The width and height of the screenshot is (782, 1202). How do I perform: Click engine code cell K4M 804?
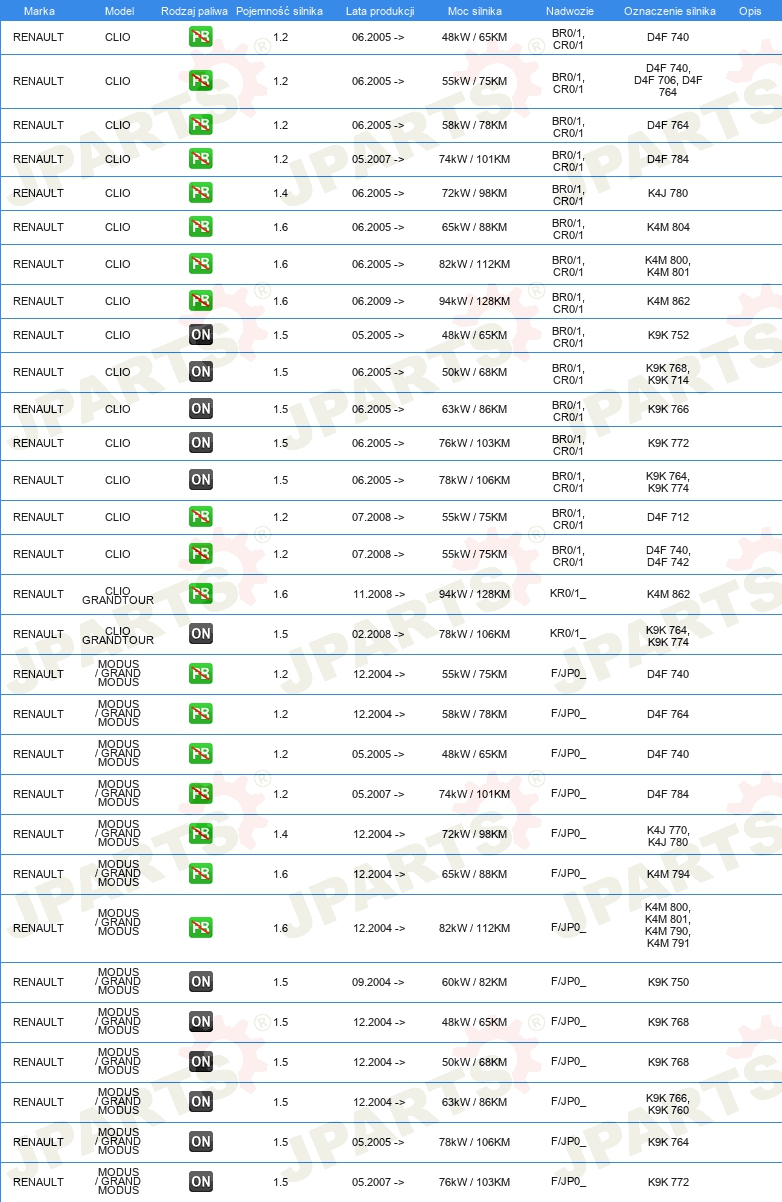[x=668, y=227]
